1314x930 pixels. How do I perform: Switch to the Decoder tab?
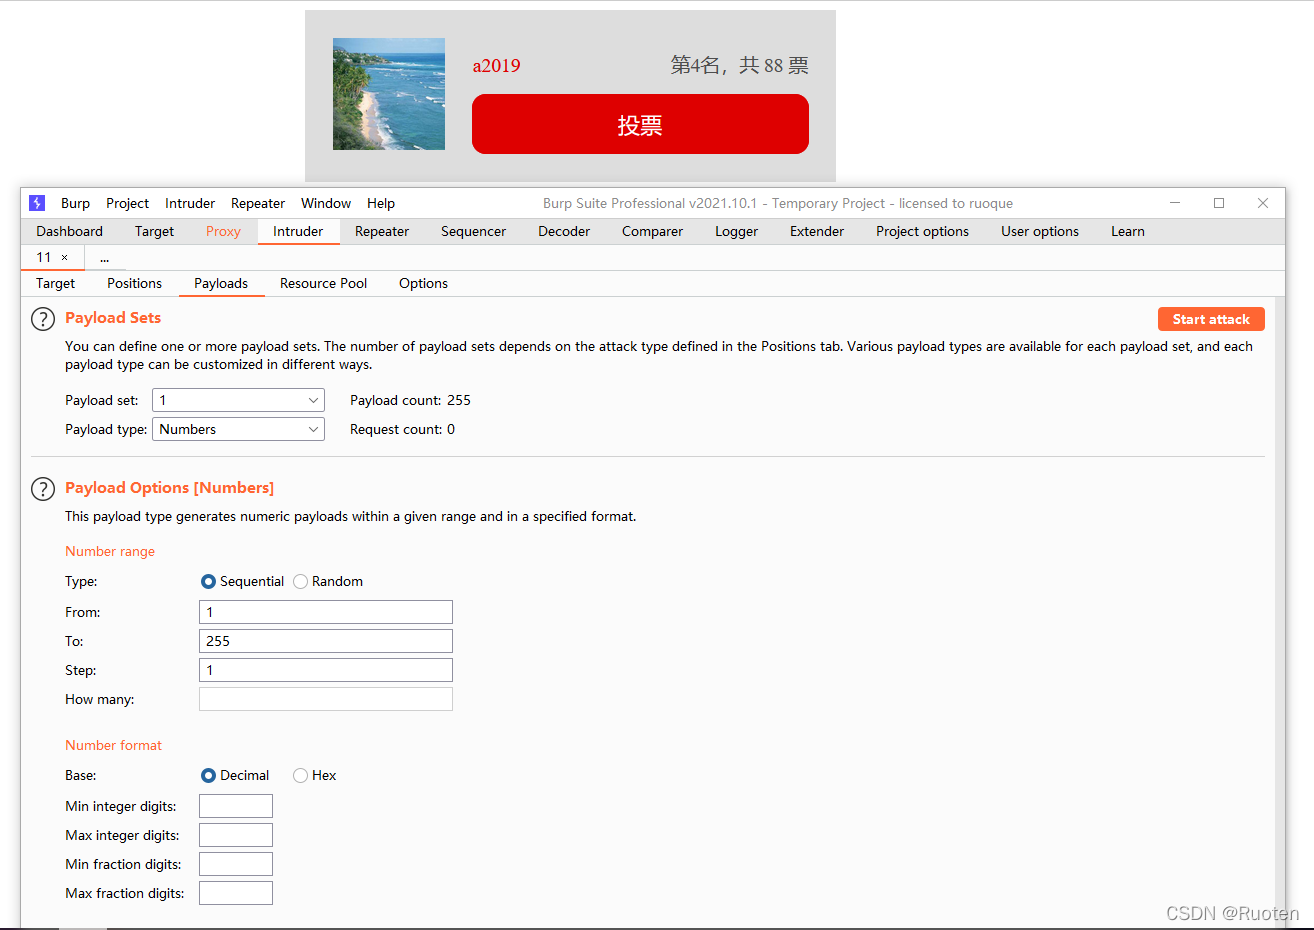(x=564, y=231)
